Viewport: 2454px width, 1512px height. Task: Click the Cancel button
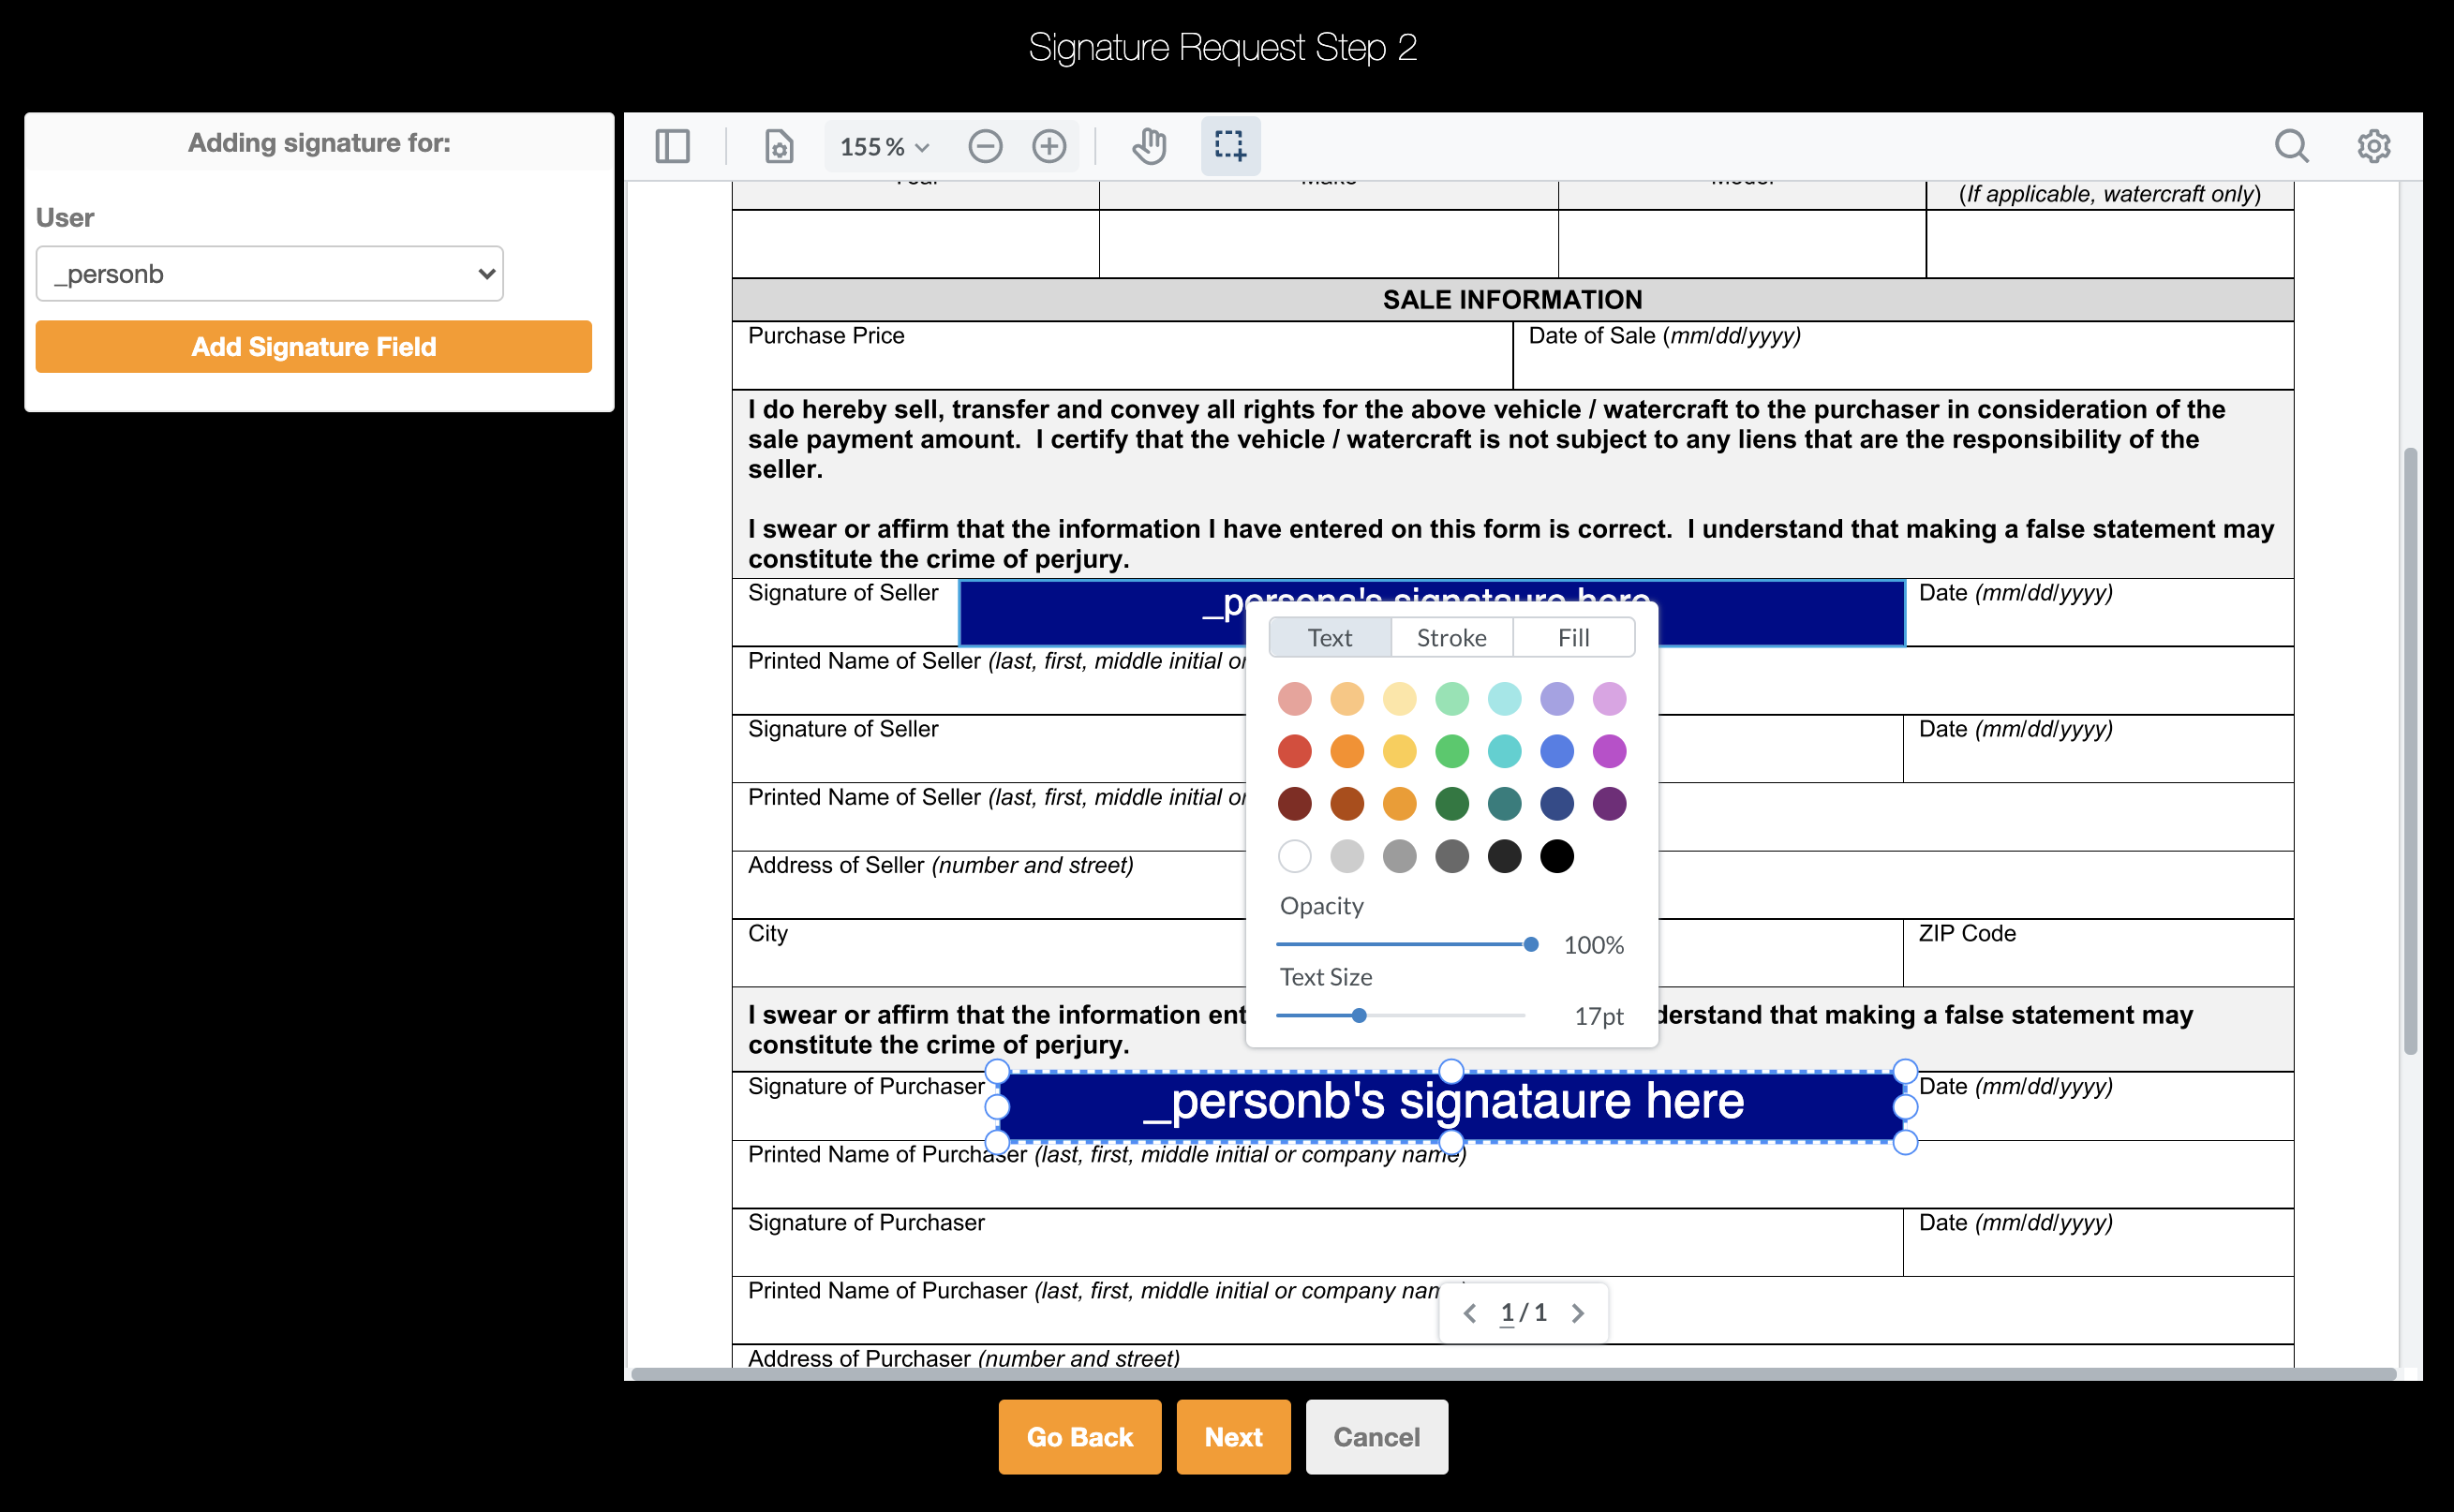click(x=1377, y=1437)
